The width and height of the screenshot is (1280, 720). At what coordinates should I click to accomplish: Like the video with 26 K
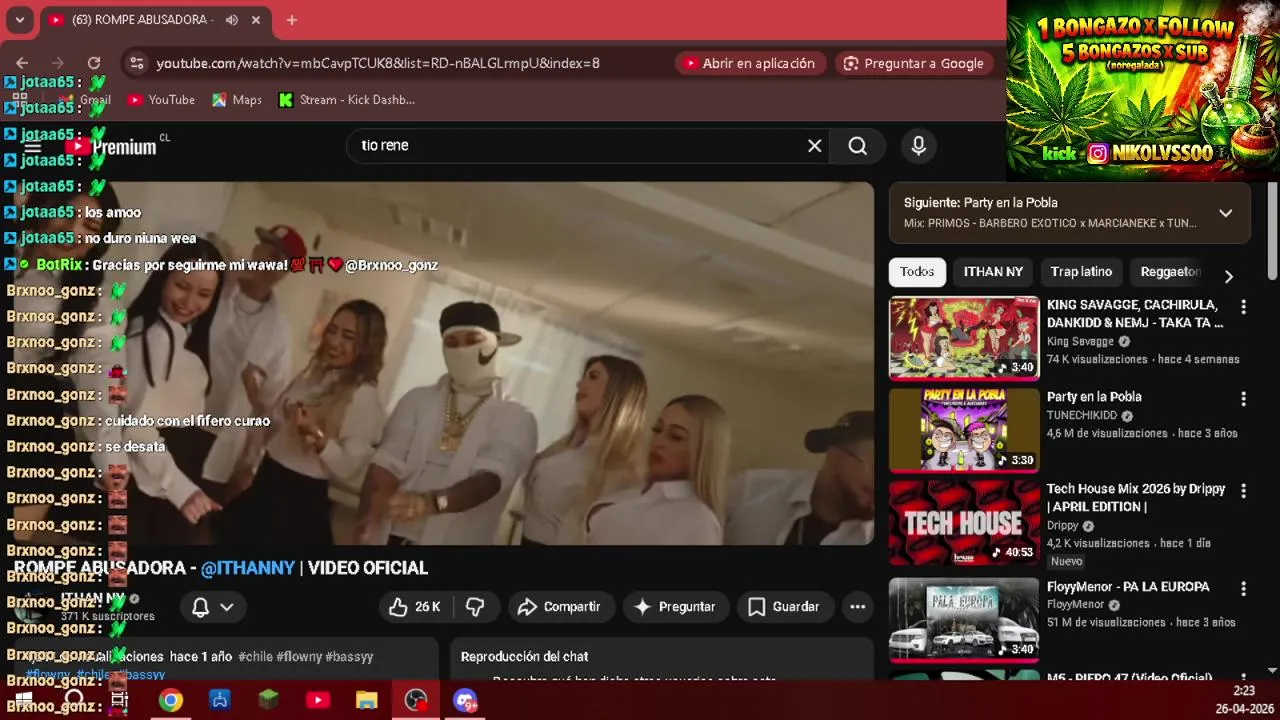coord(416,607)
